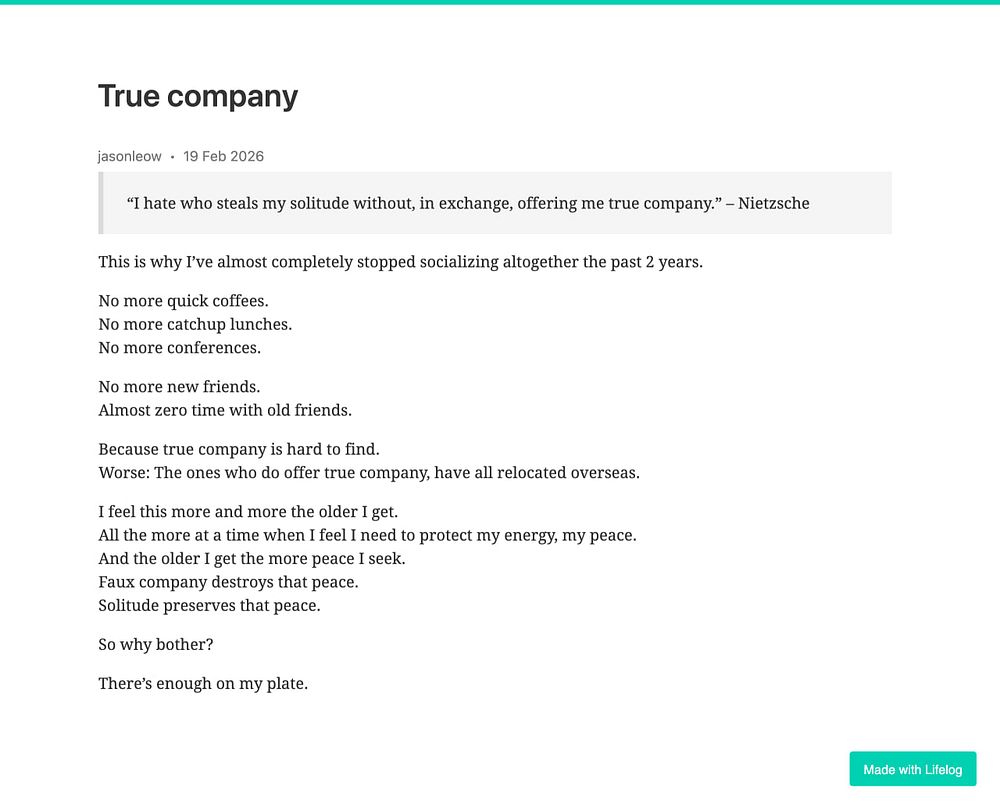Click the word 'Nietzsche' in the quote
This screenshot has width=1000, height=806.
click(774, 203)
